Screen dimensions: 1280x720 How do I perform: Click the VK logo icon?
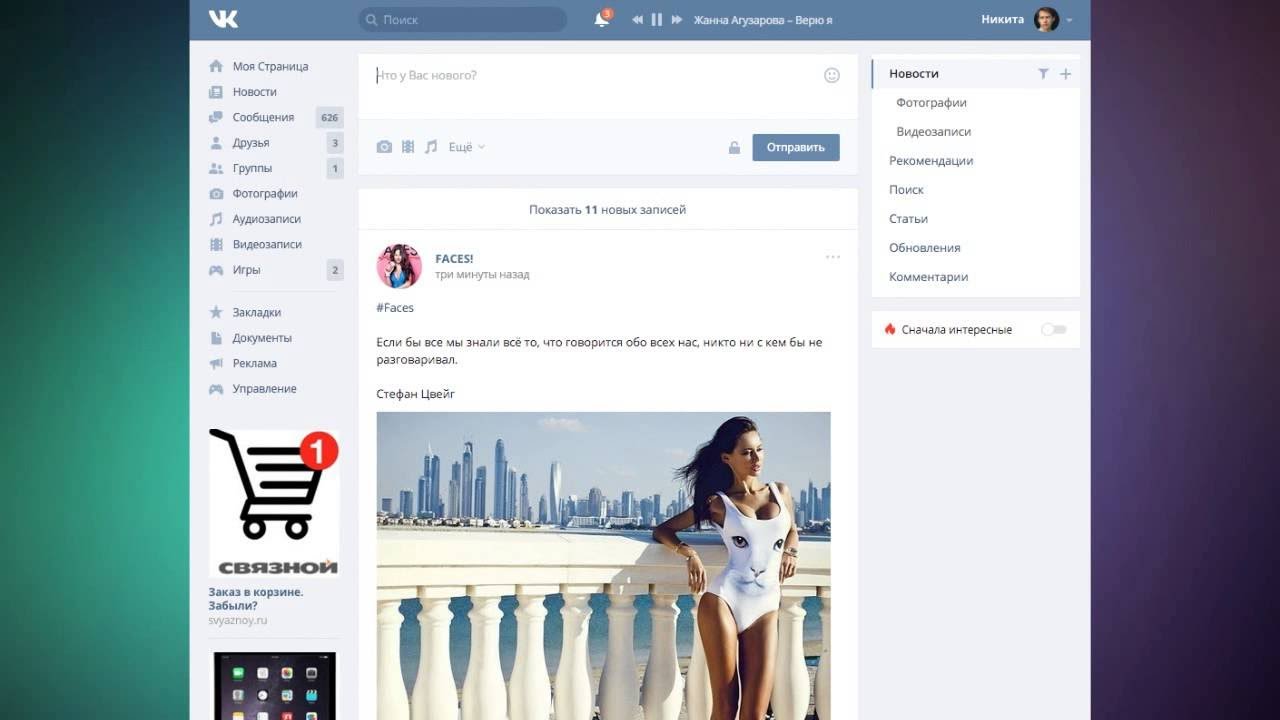click(x=223, y=19)
